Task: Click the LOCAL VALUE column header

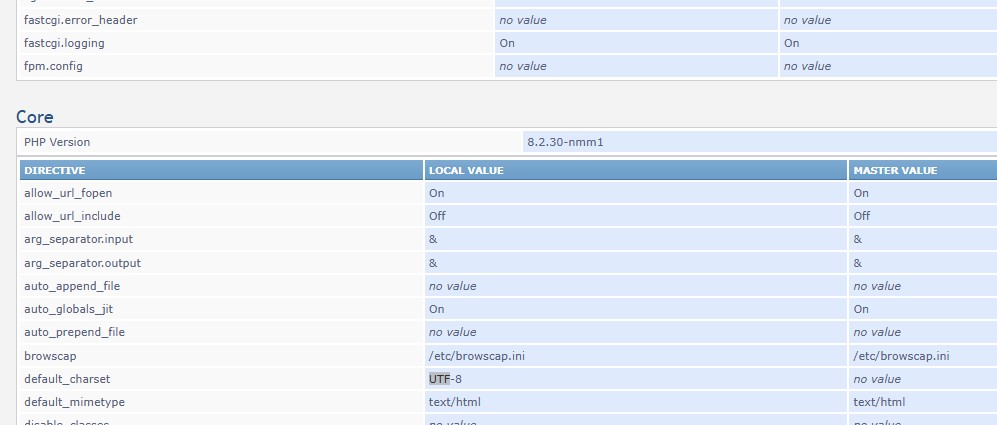Action: point(466,171)
